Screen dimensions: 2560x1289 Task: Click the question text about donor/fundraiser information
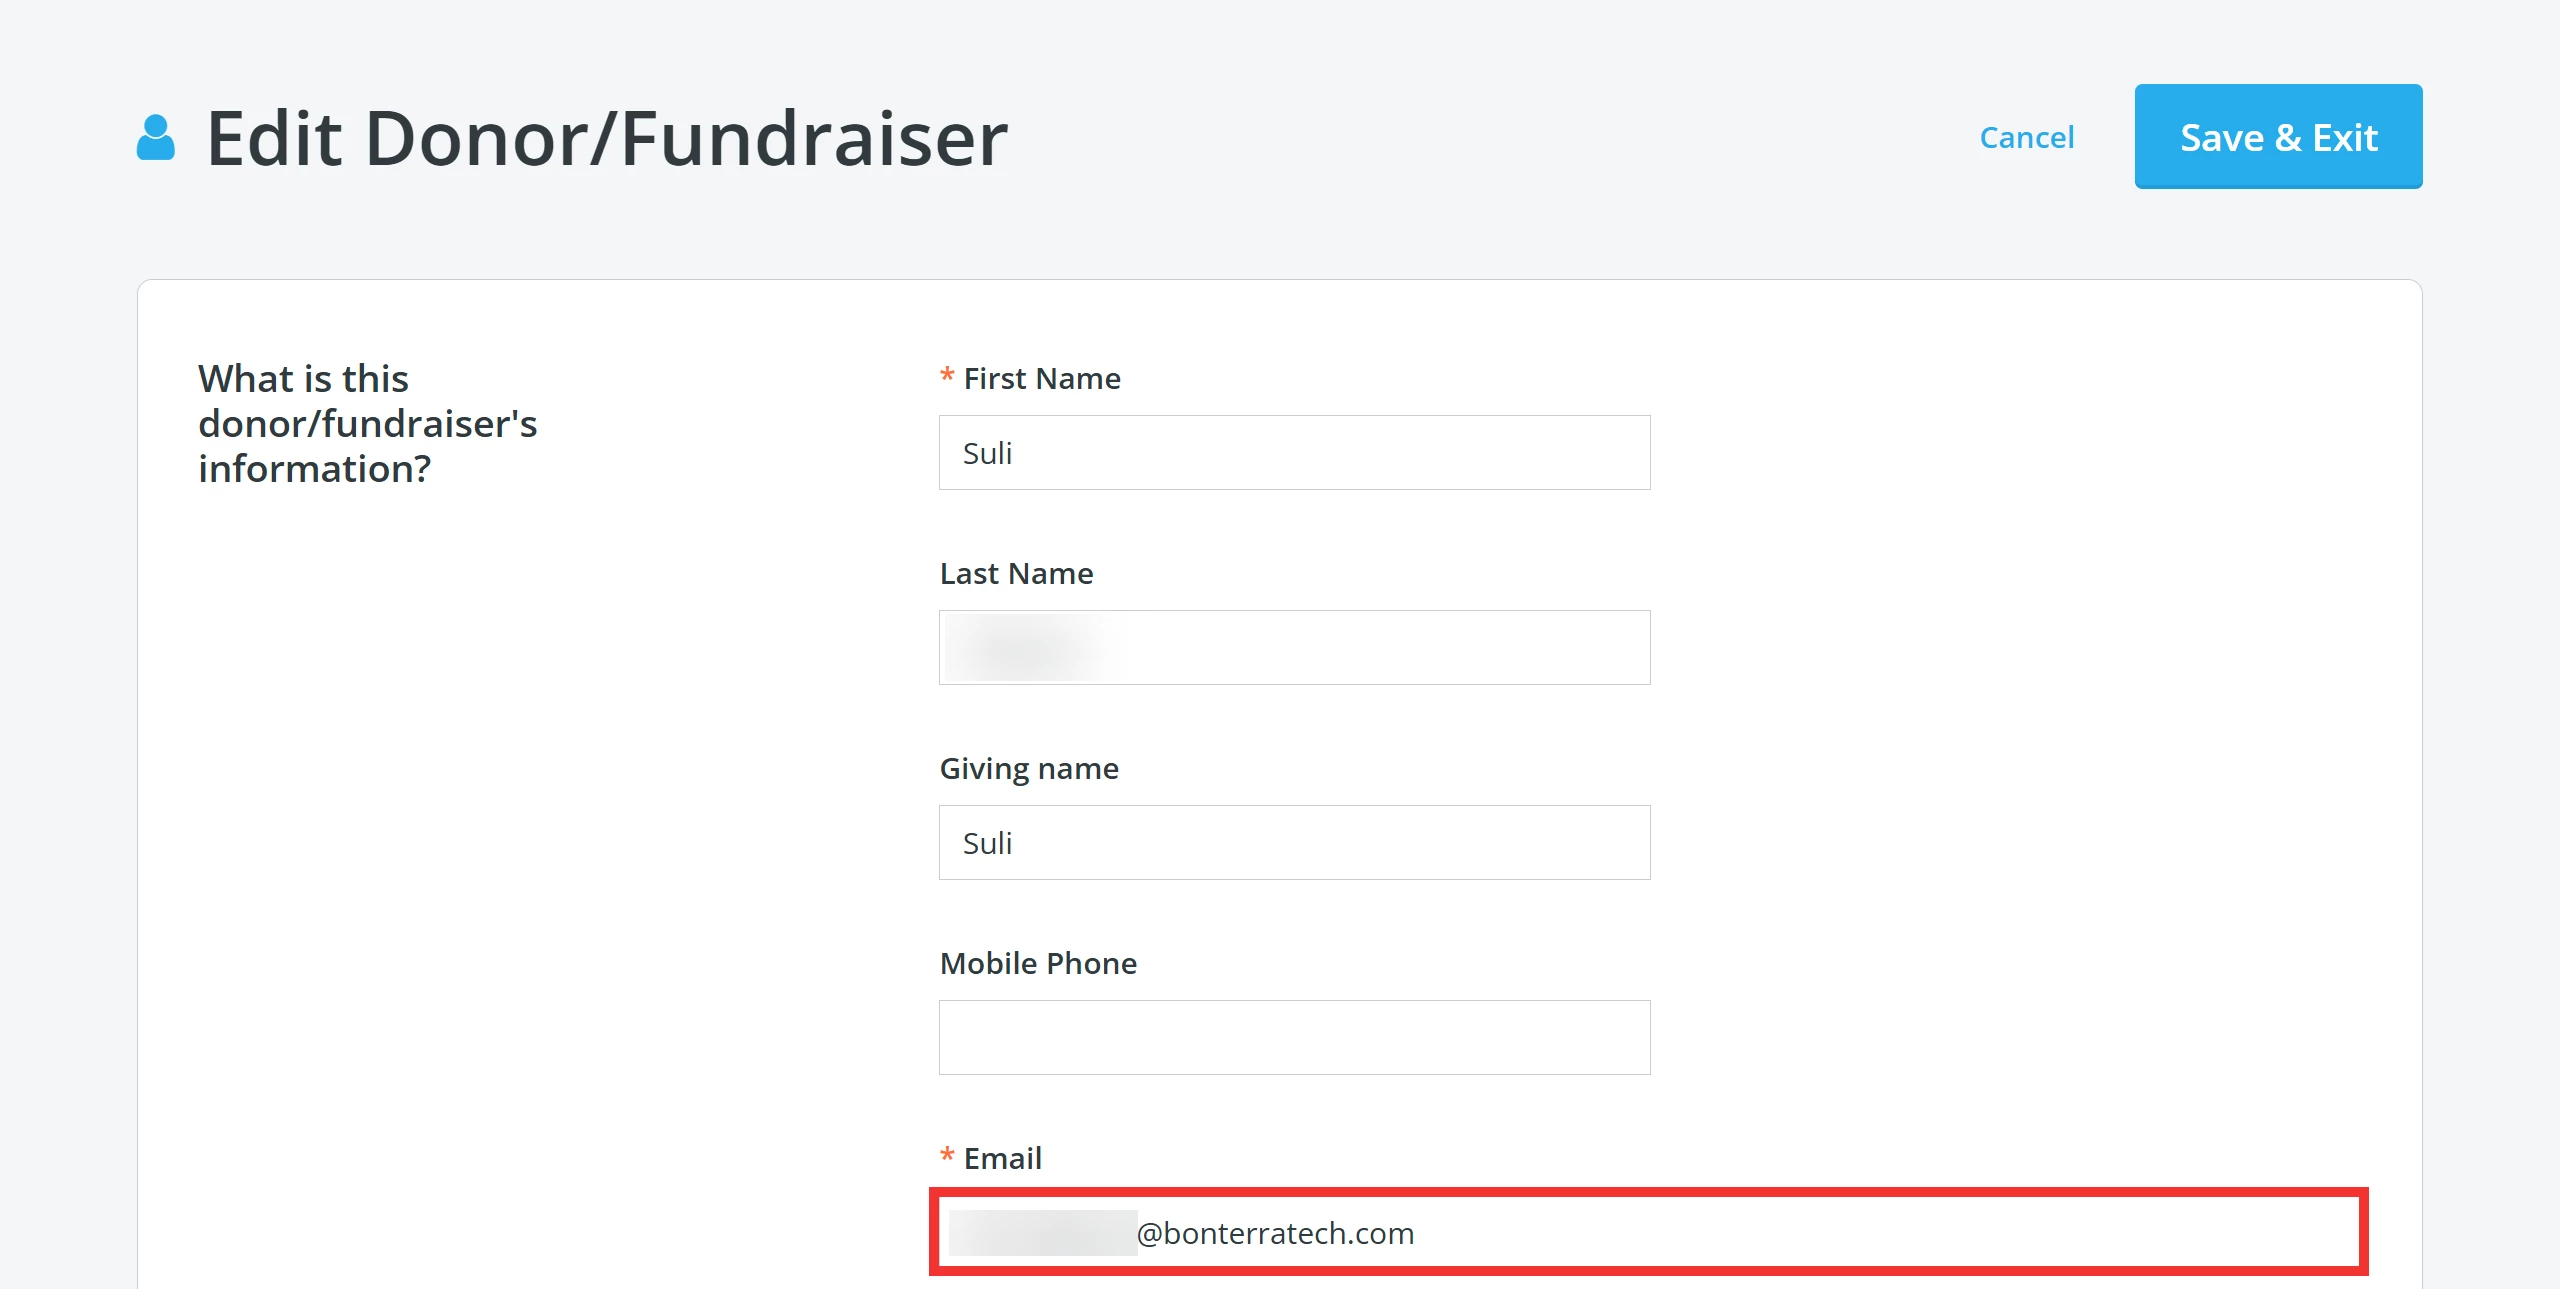click(366, 423)
